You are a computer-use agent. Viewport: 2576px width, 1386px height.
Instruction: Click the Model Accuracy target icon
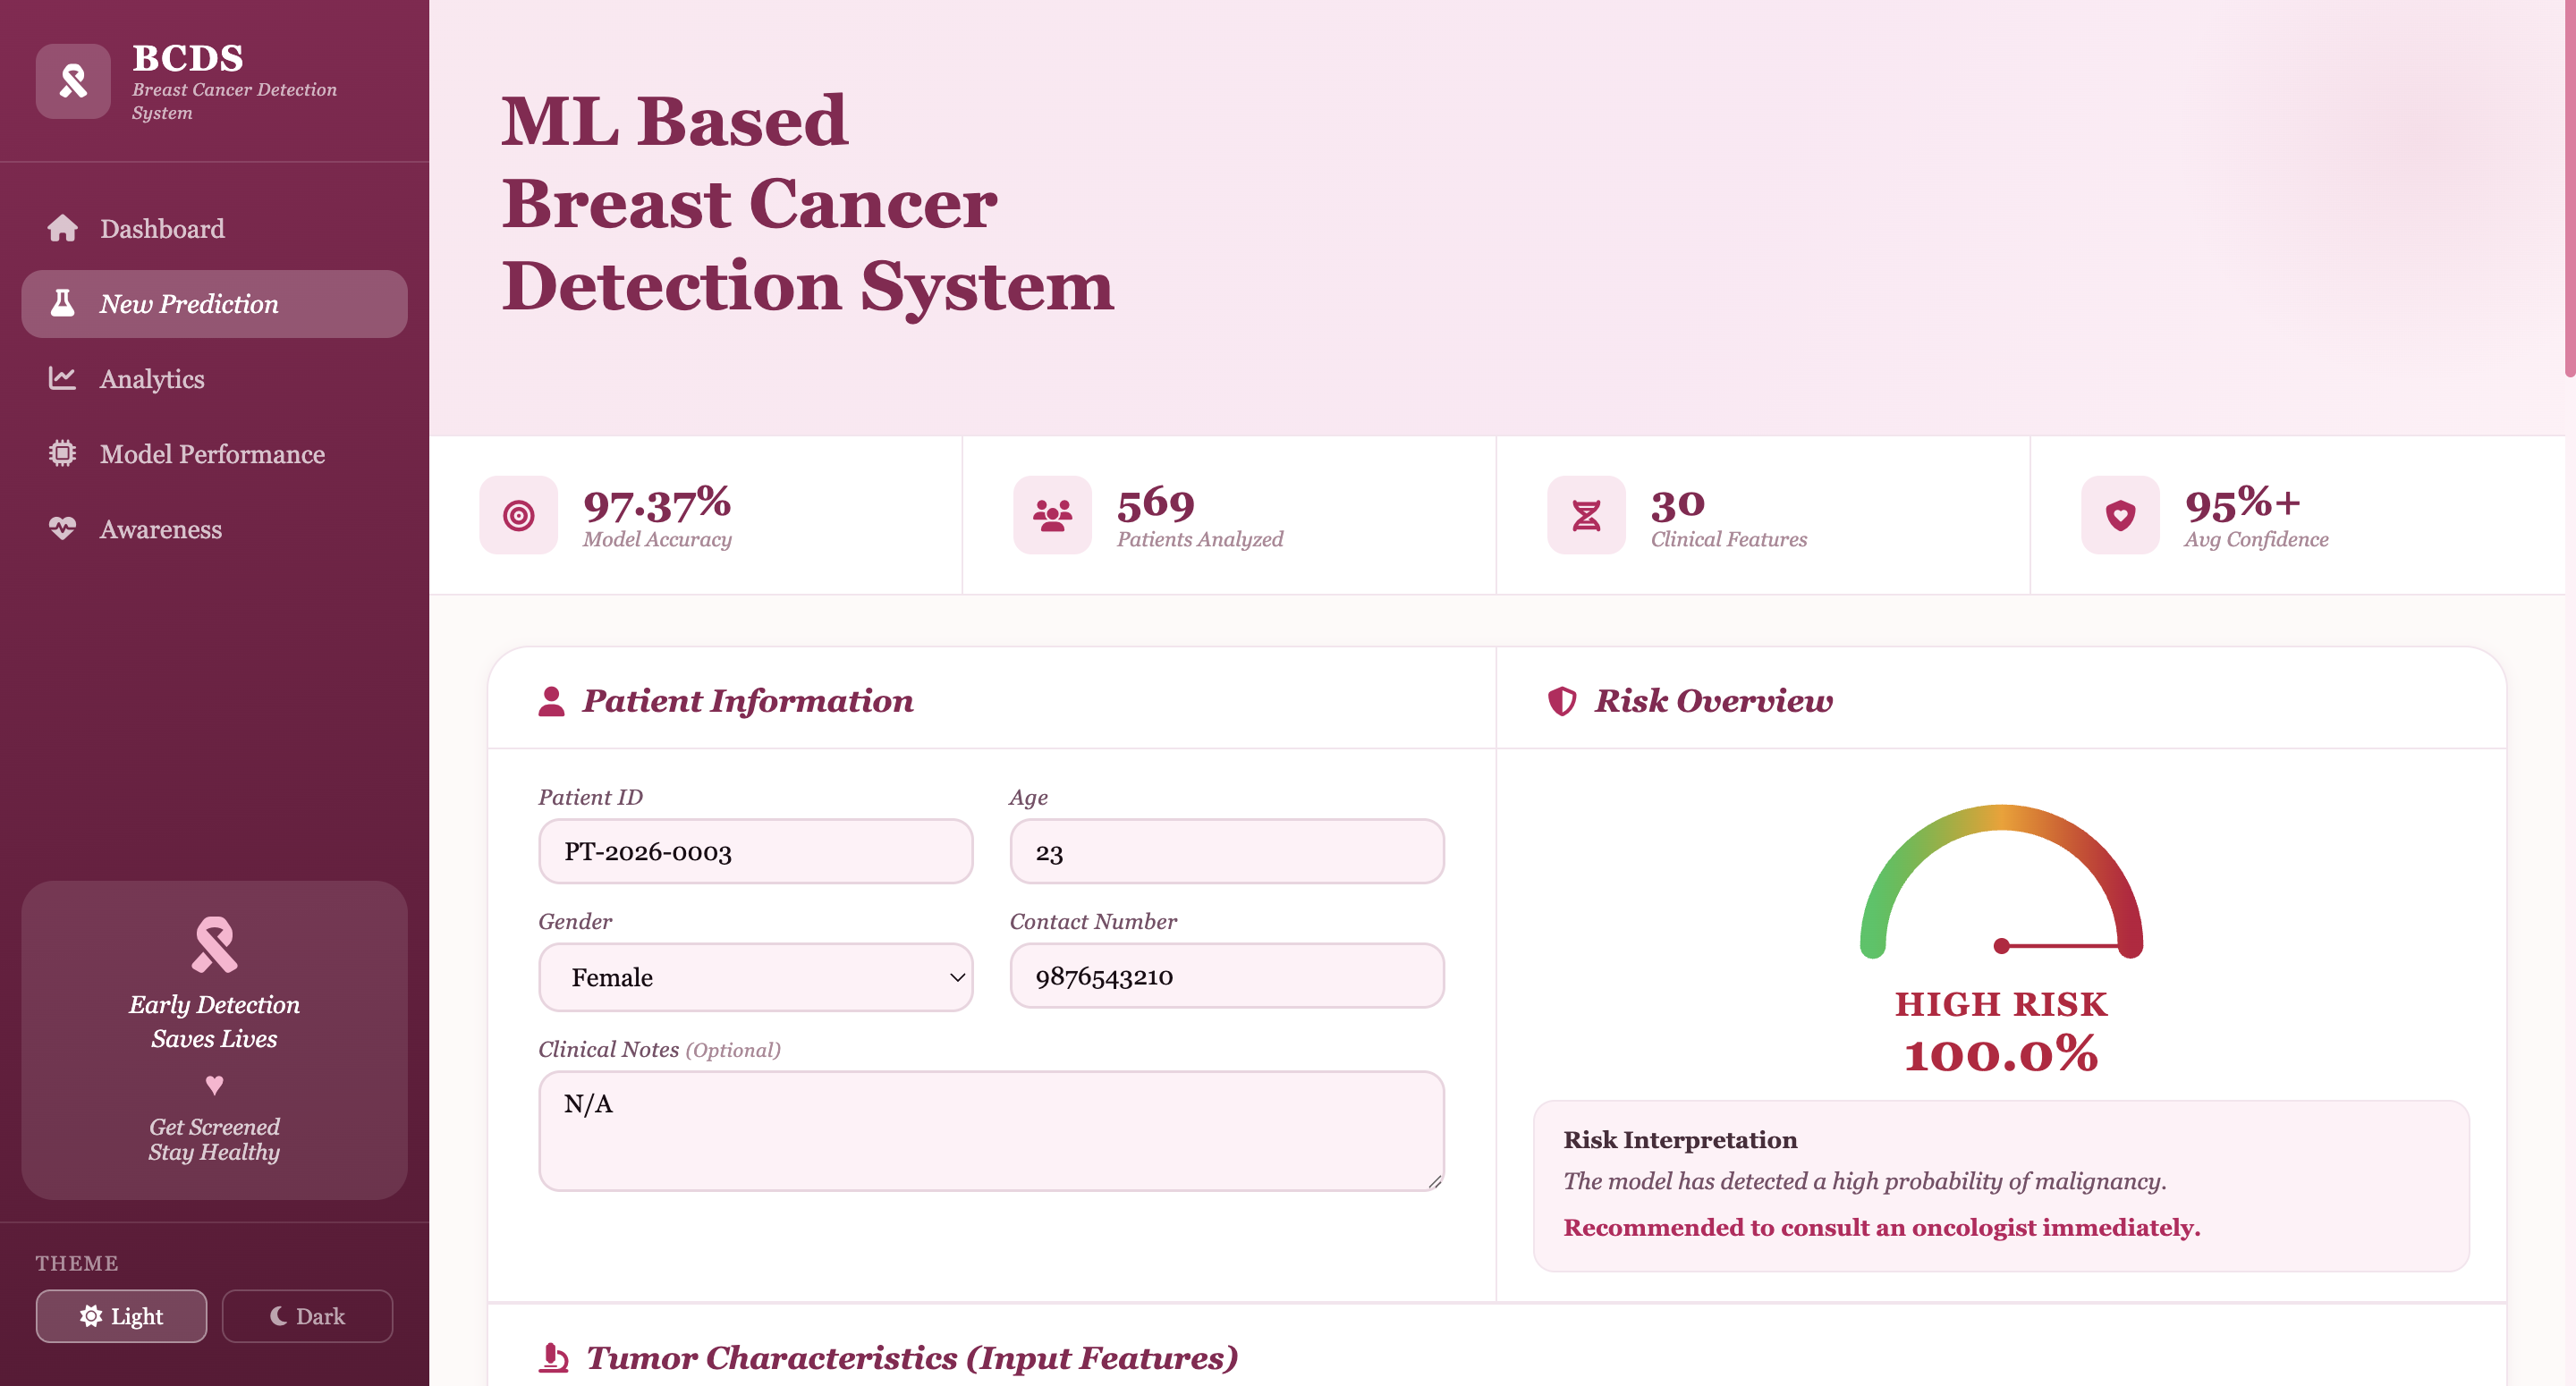[518, 515]
